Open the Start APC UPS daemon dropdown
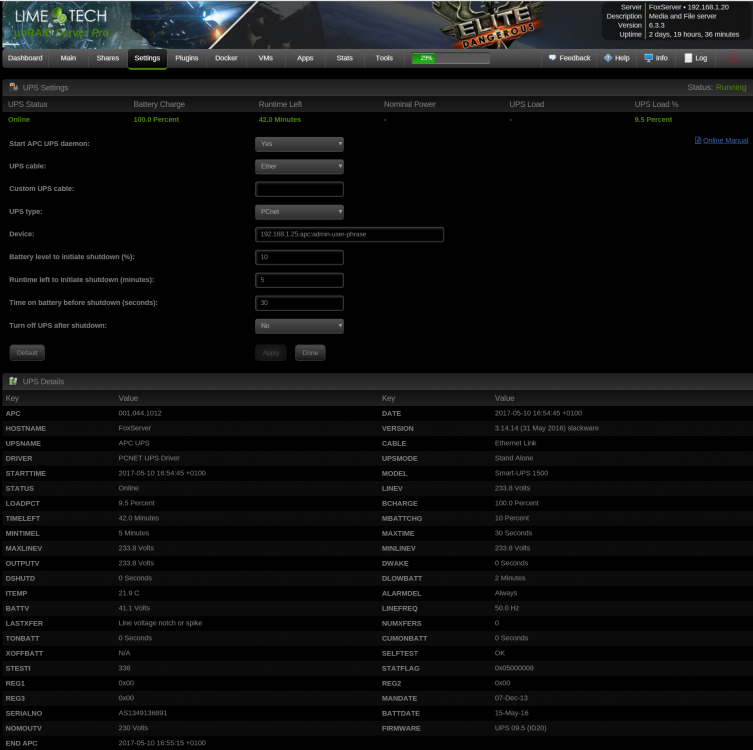Viewport: 753px width, 750px height. click(x=299, y=144)
